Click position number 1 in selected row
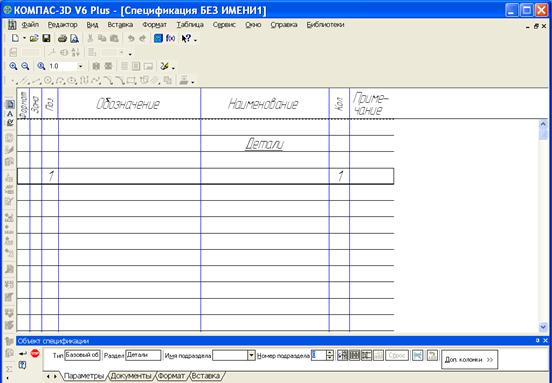Image resolution: width=552 pixels, height=383 pixels. 50,176
